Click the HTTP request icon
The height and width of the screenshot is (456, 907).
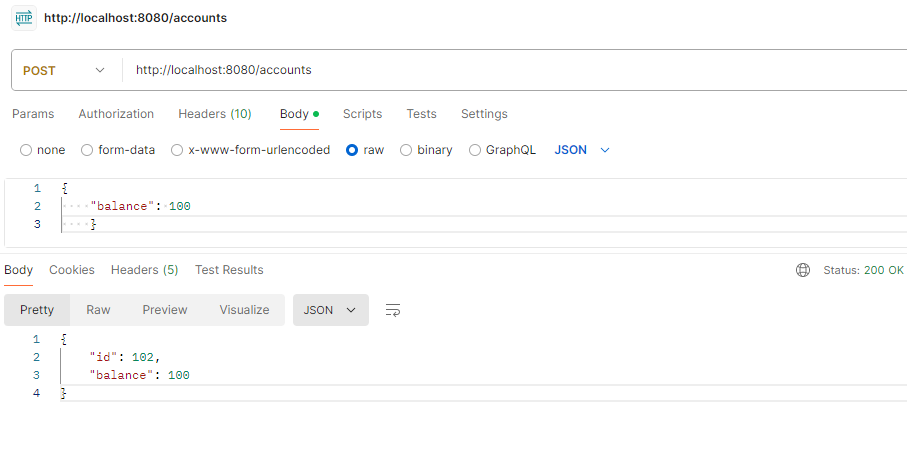[22, 18]
